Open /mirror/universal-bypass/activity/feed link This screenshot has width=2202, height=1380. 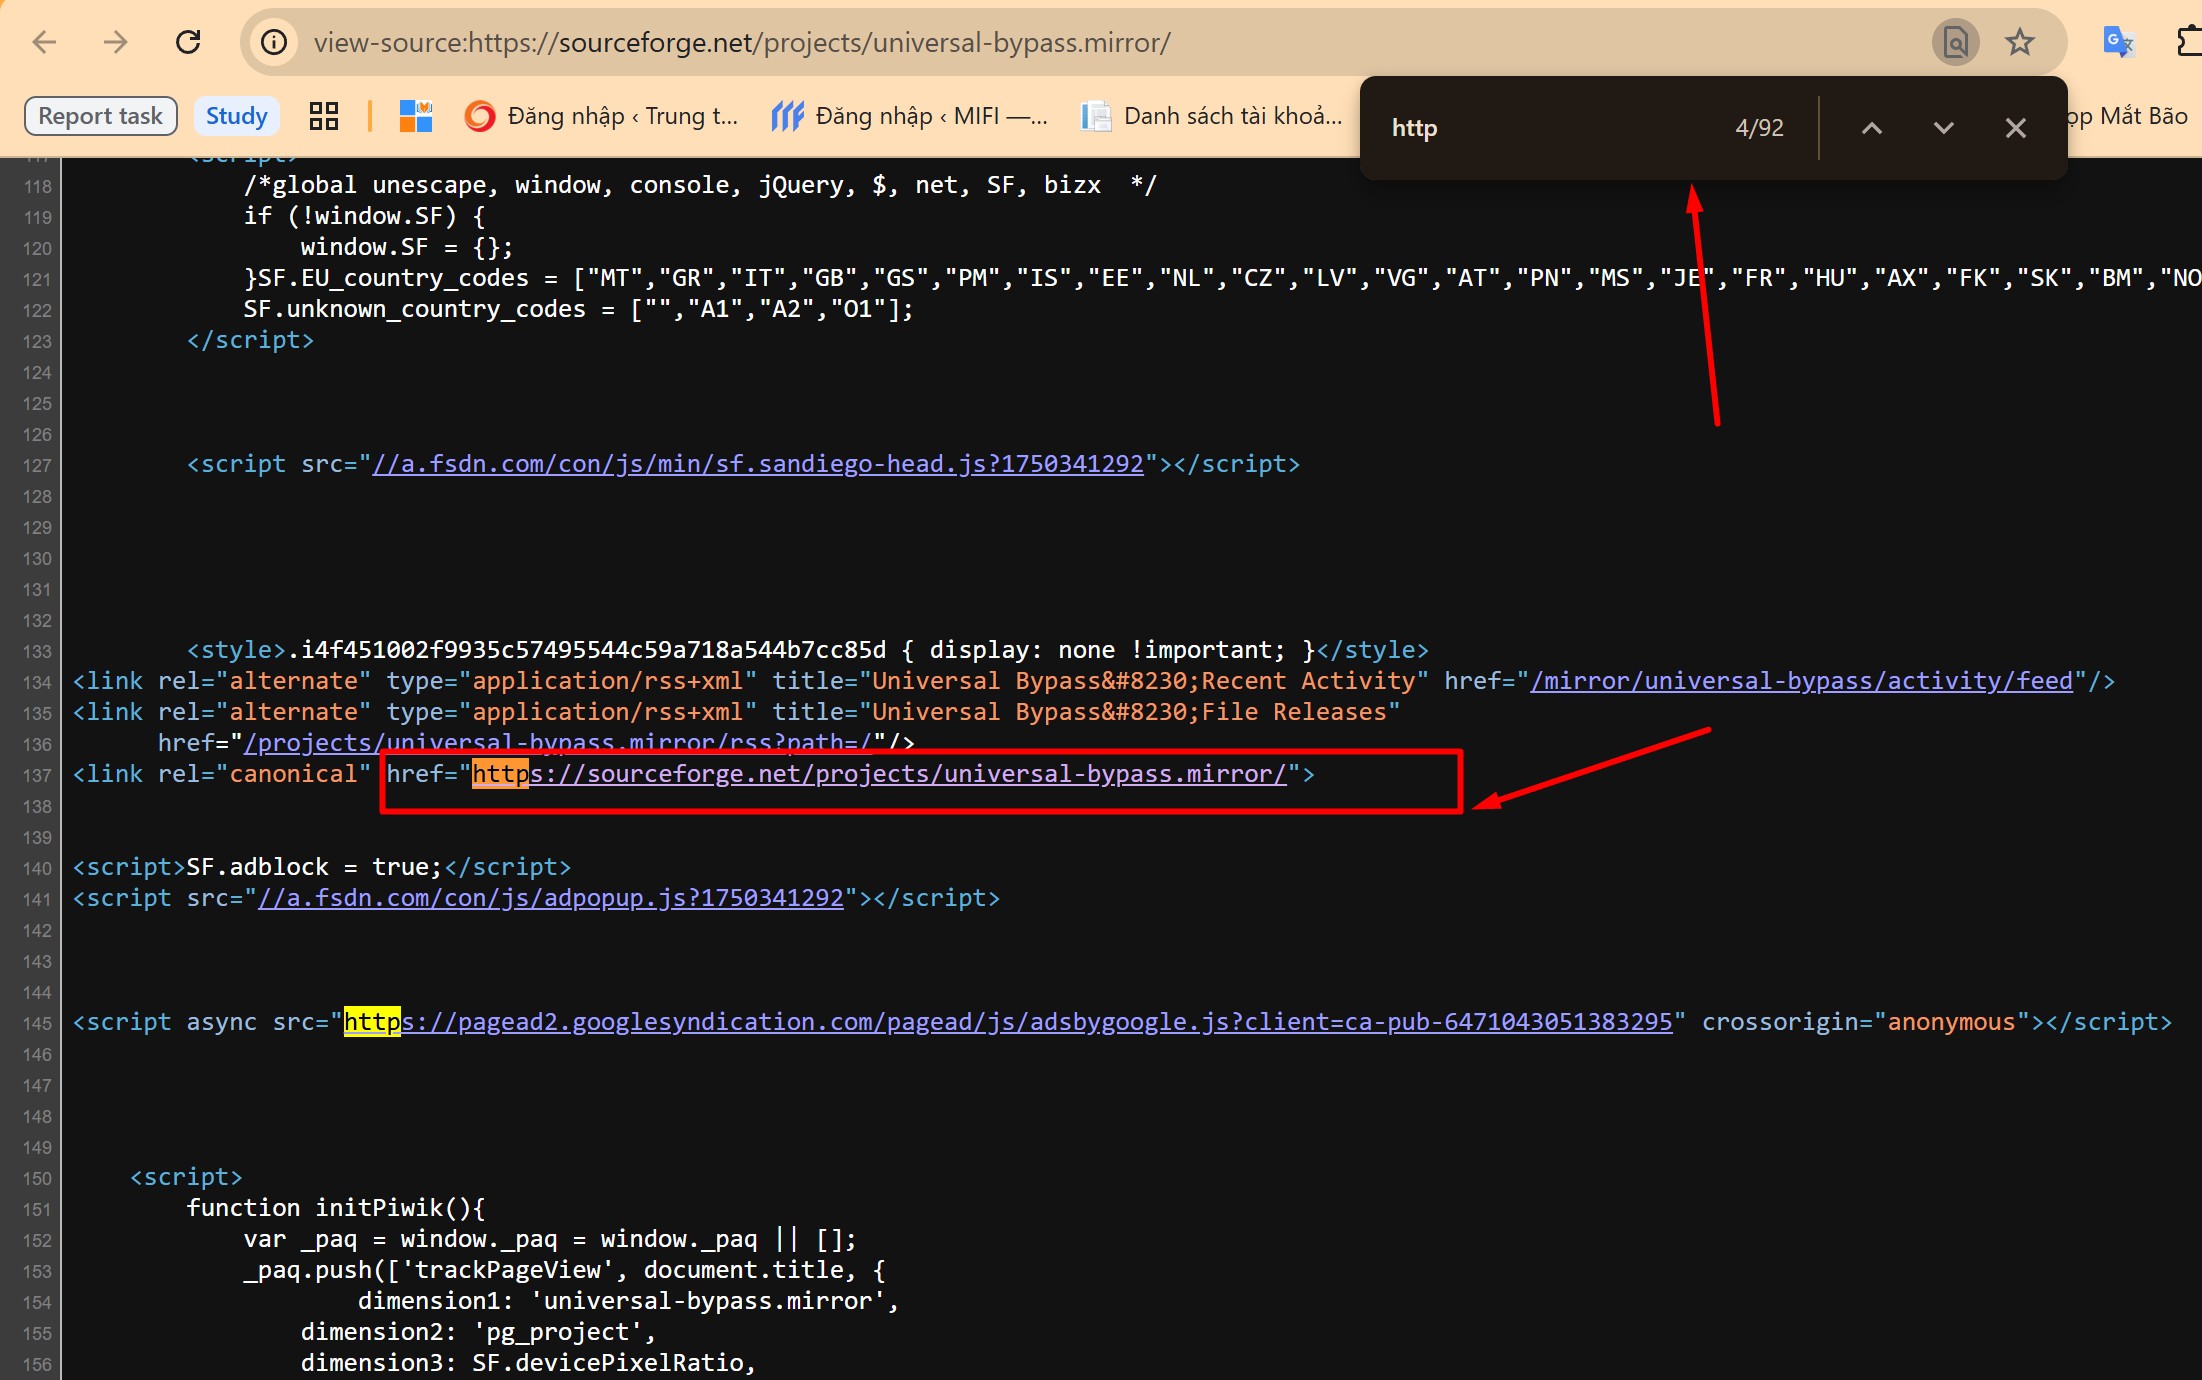pyautogui.click(x=1801, y=681)
